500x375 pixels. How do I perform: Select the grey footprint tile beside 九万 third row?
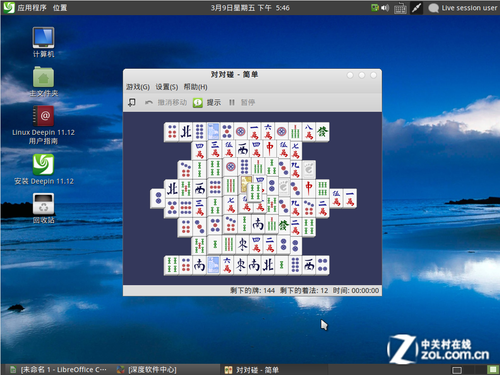tap(309, 169)
